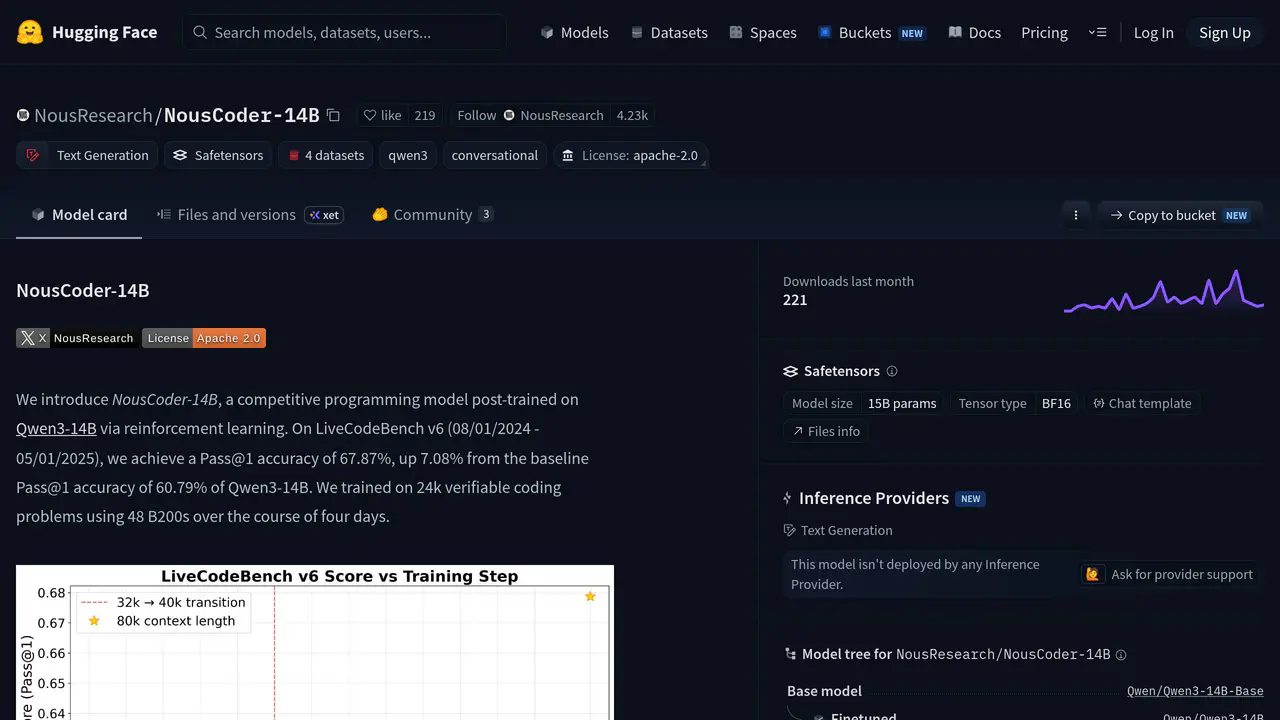The height and width of the screenshot is (720, 1280).
Task: Click the 4.23k followers count
Action: 632,115
